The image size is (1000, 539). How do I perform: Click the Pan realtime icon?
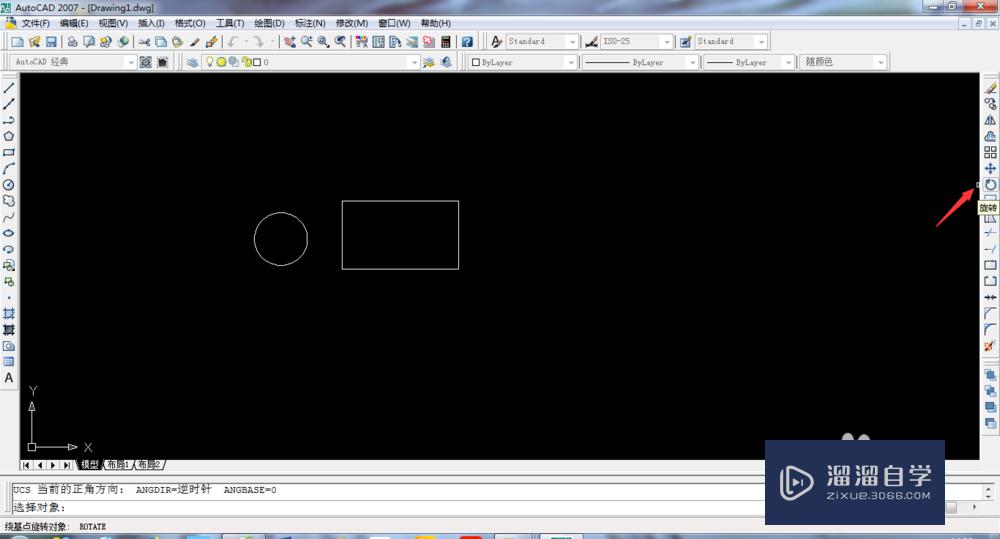(x=290, y=41)
